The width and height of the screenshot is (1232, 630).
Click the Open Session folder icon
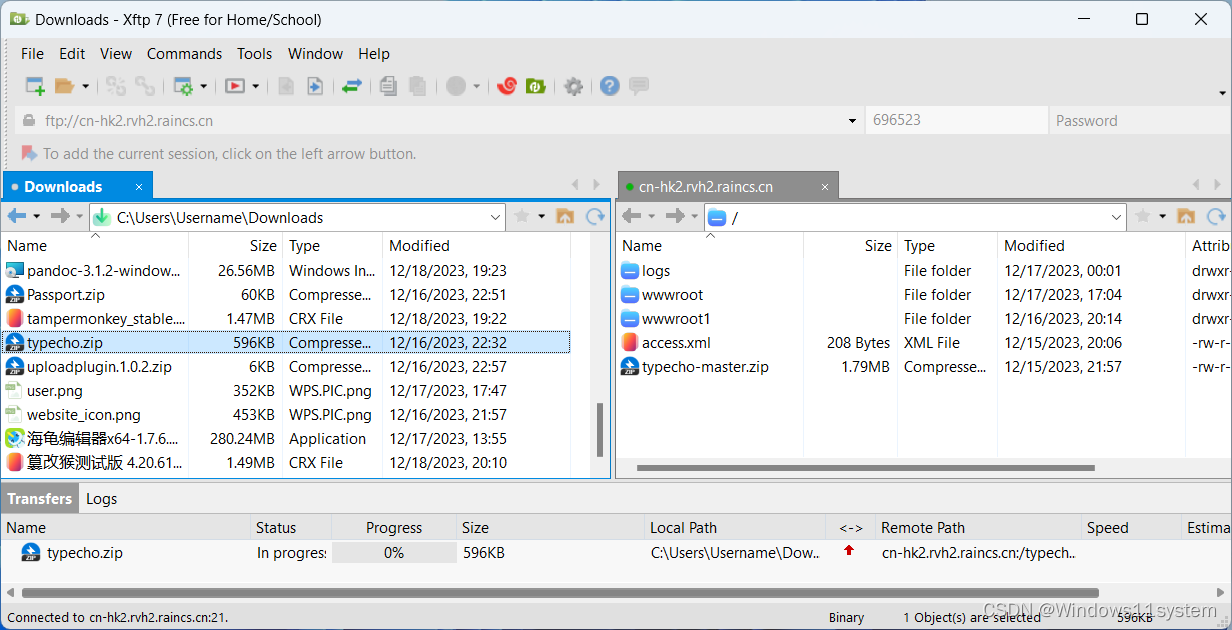(65, 86)
